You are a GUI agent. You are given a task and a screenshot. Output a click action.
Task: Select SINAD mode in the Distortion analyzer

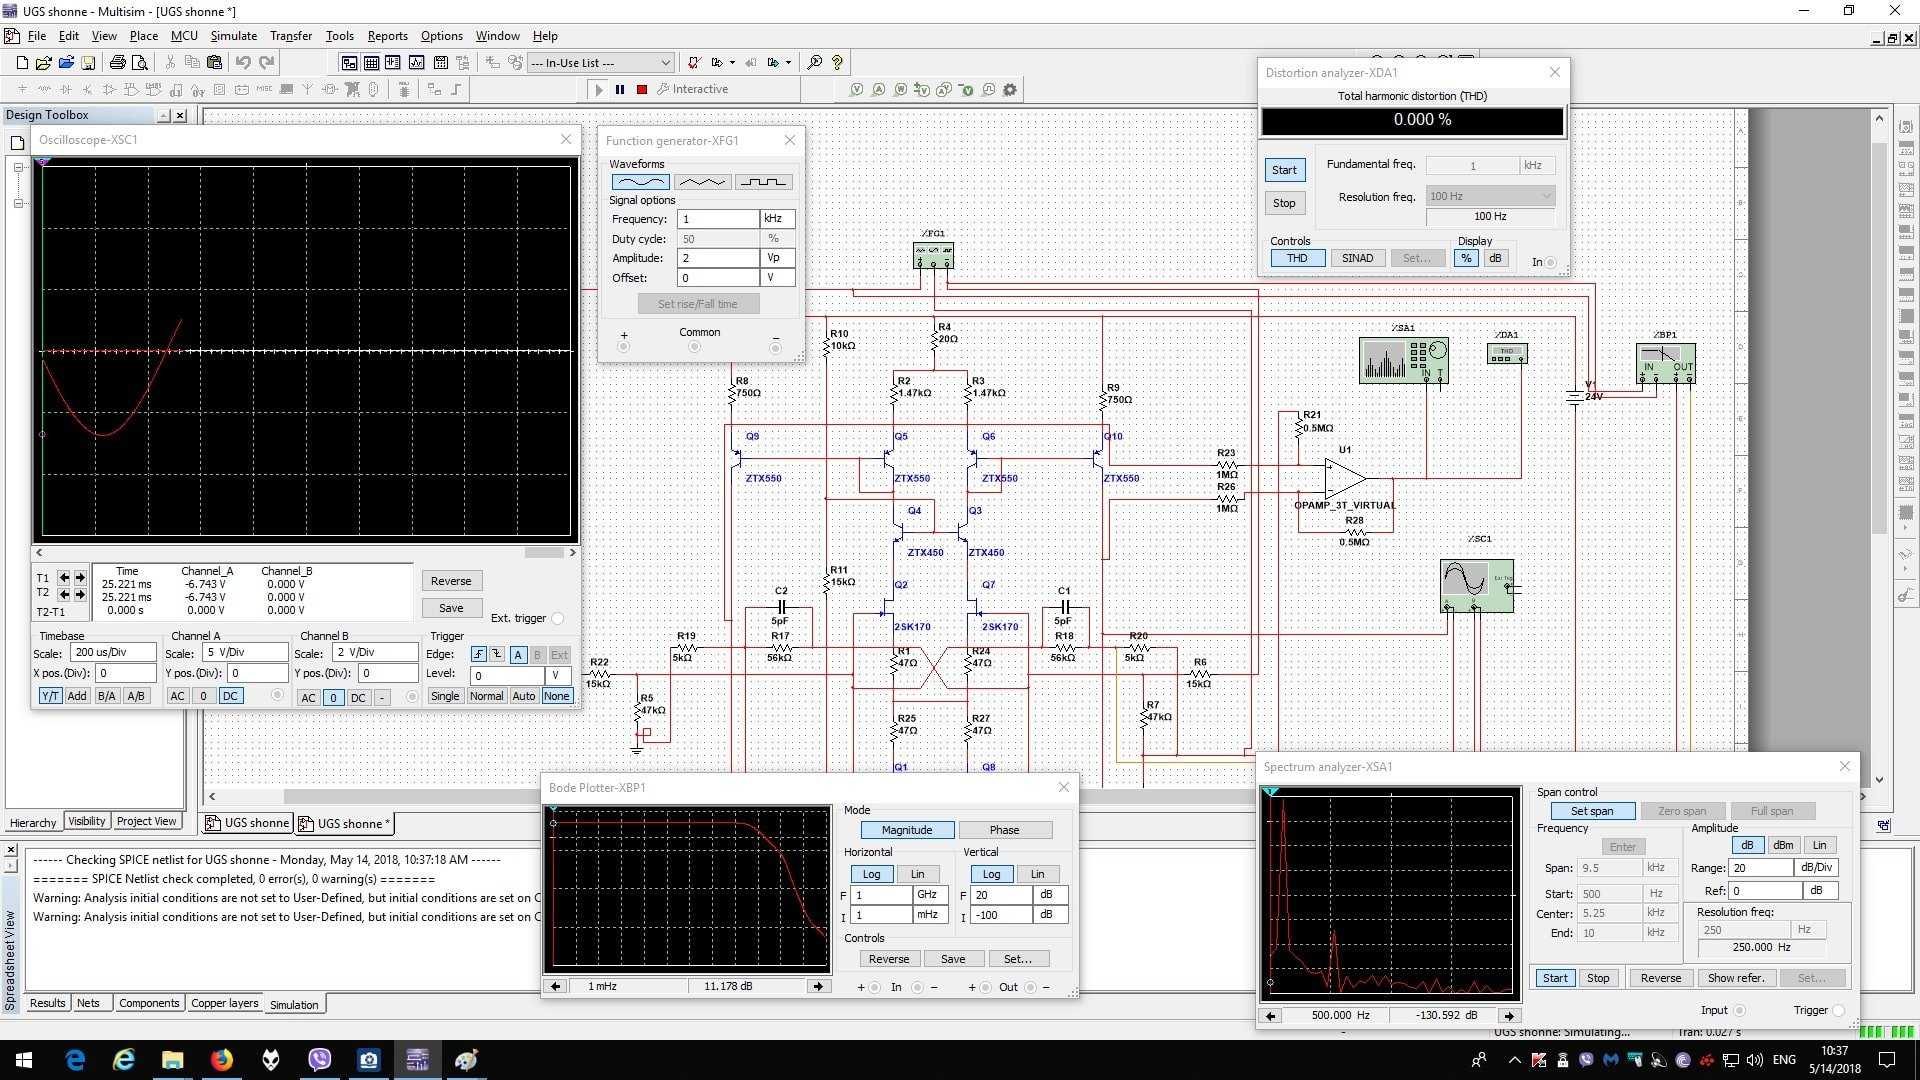pyautogui.click(x=1357, y=258)
